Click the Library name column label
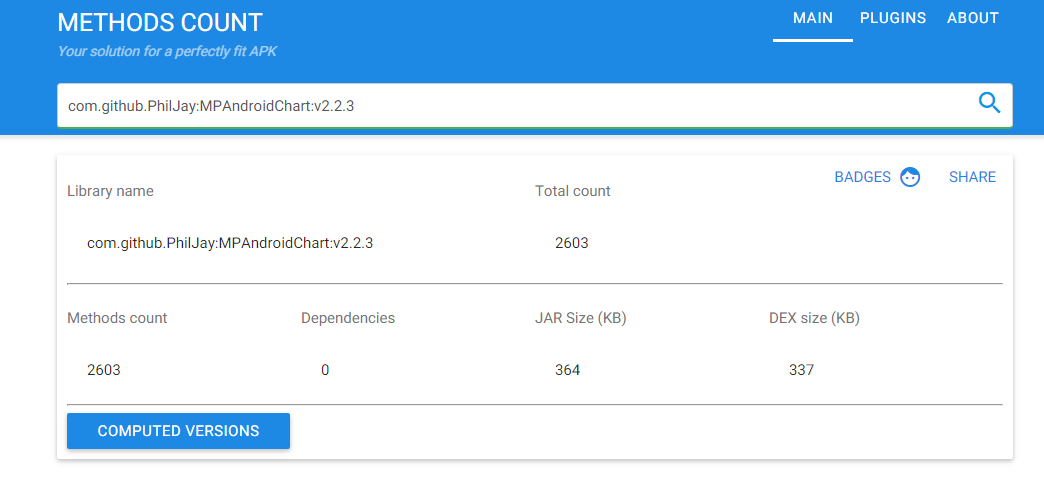The width and height of the screenshot is (1044, 487). pos(111,191)
